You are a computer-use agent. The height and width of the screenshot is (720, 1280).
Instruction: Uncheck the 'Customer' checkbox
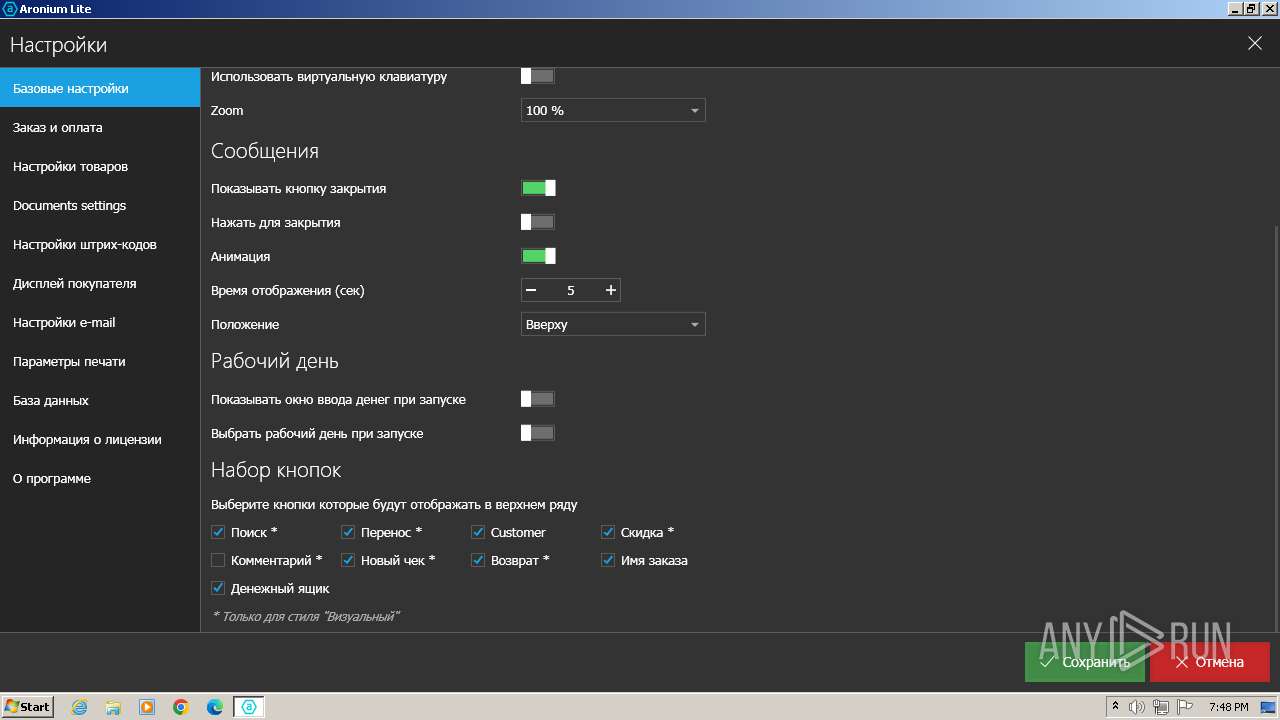pos(478,532)
